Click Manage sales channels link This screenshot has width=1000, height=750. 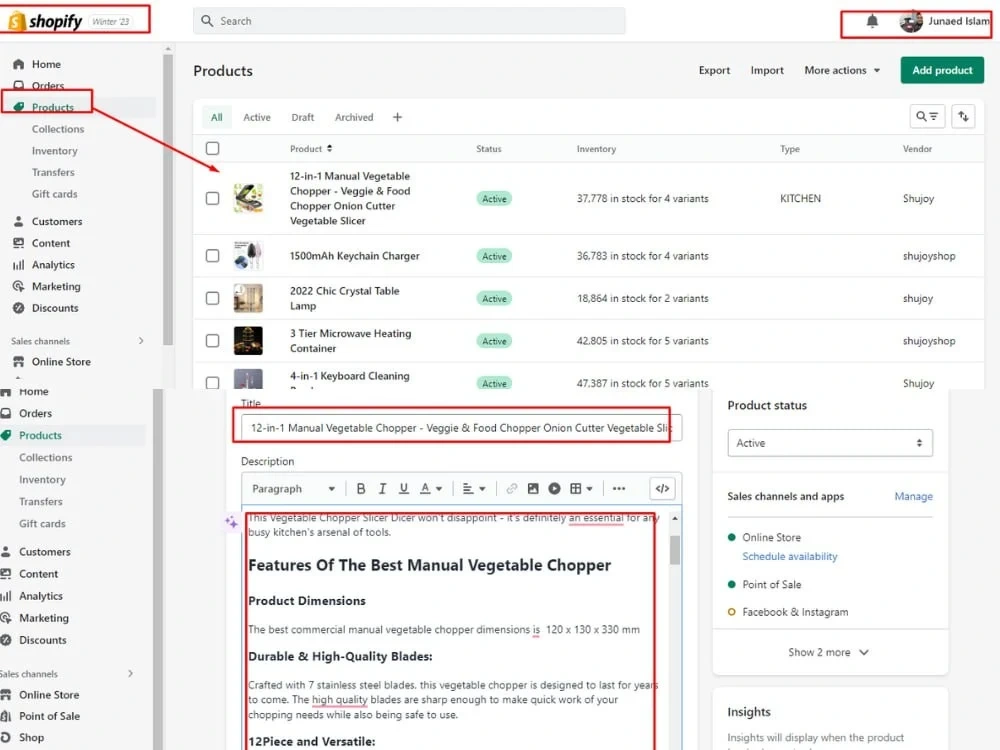coord(913,496)
